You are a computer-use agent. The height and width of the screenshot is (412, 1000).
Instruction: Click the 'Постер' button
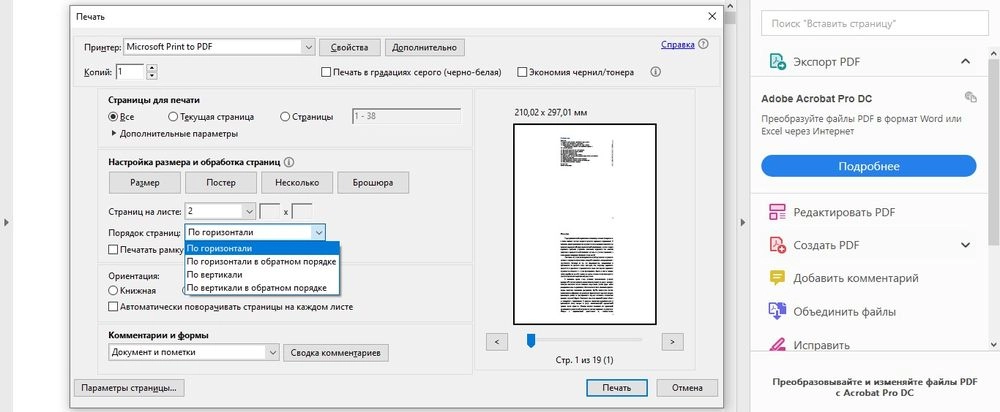coord(221,182)
